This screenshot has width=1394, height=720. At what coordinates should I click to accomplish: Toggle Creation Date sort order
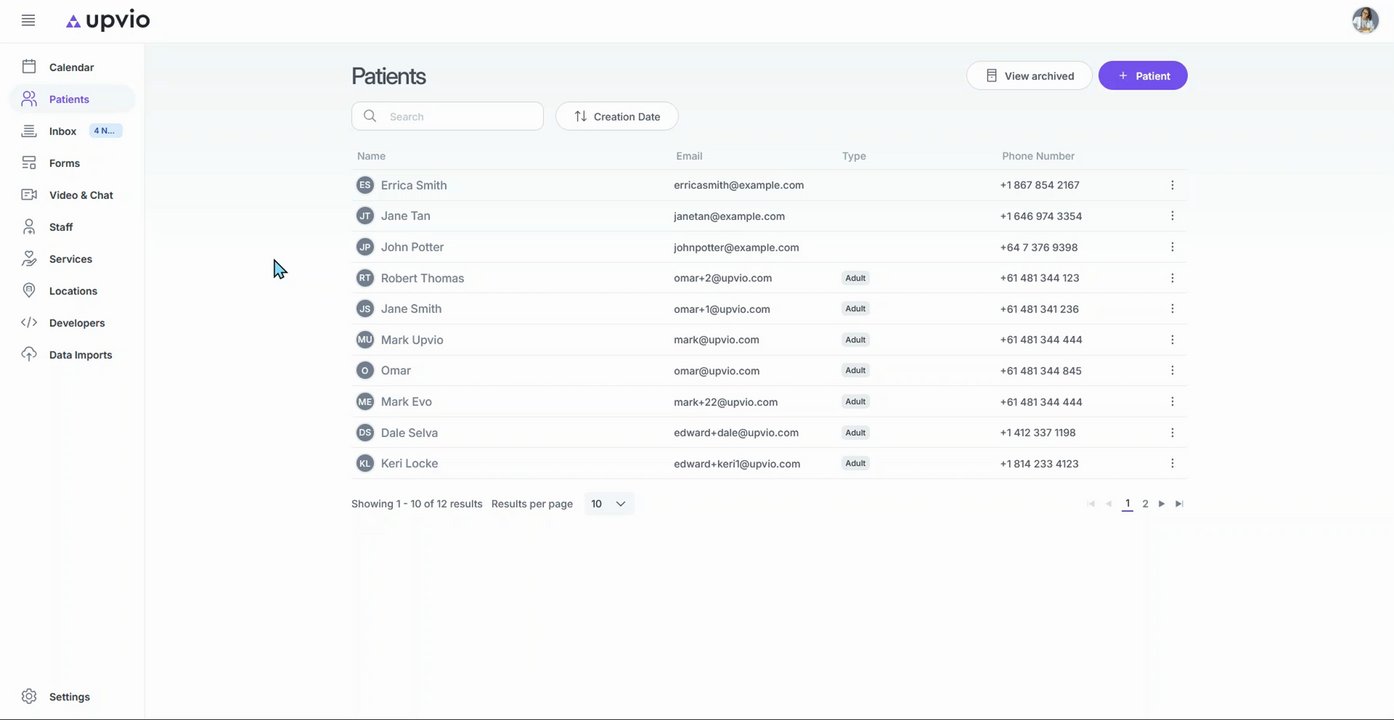[x=617, y=116]
